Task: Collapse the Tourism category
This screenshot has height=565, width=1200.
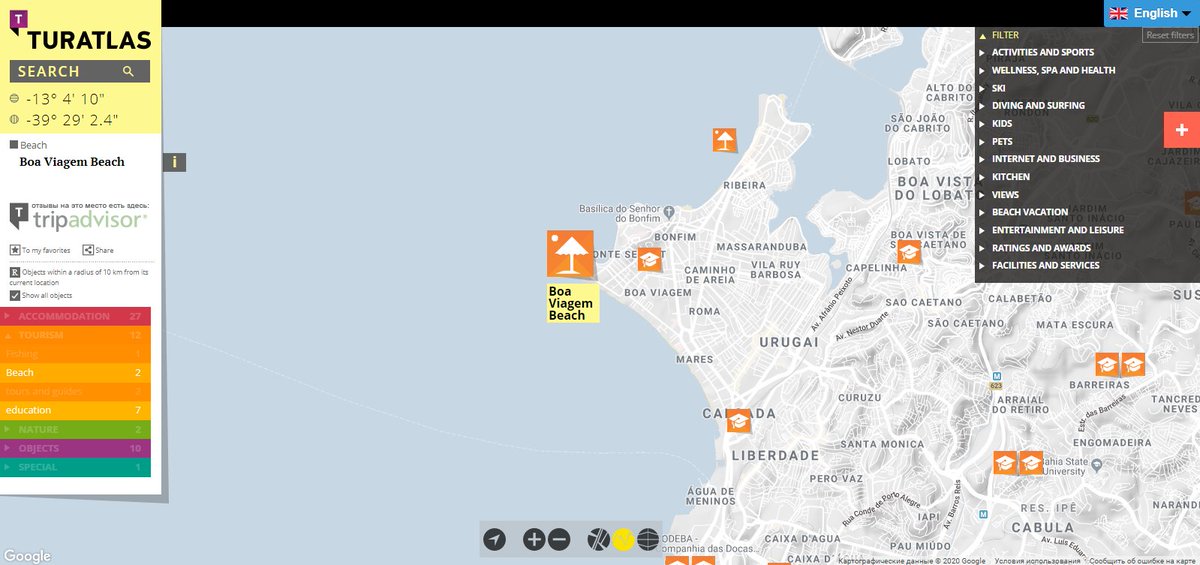Action: click(x=75, y=335)
